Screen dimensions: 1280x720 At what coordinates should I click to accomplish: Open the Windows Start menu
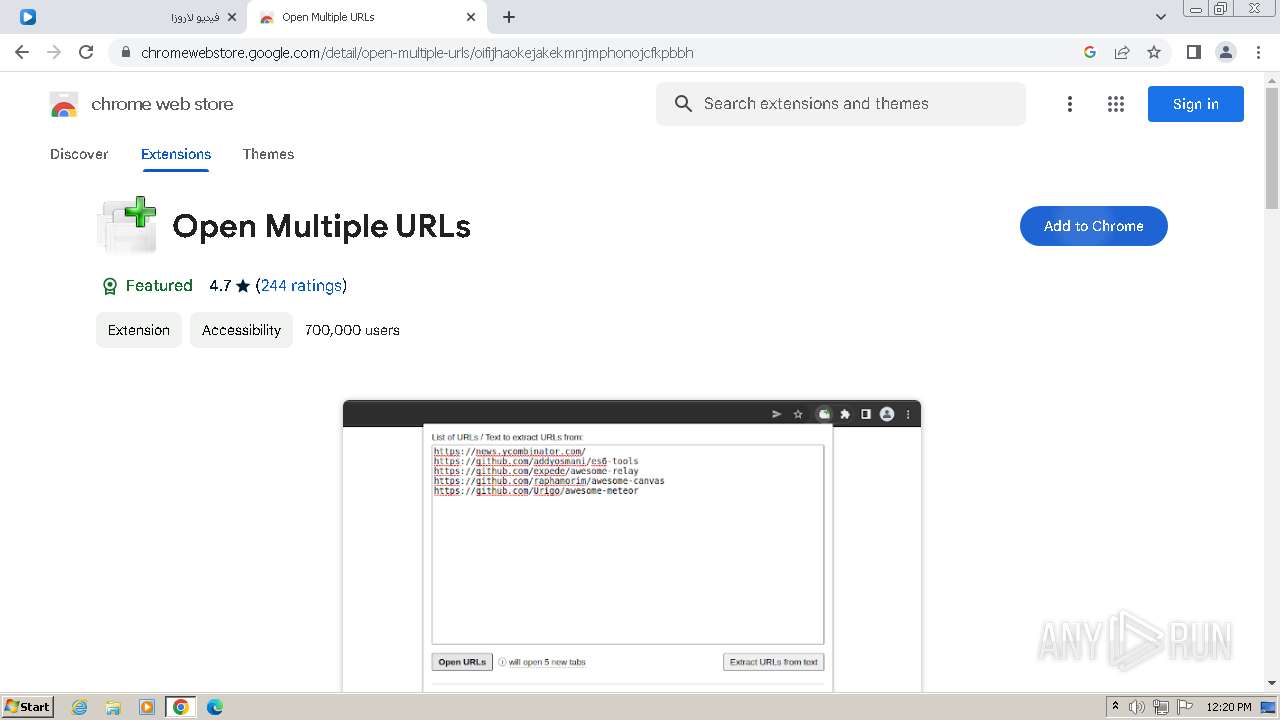[28, 707]
